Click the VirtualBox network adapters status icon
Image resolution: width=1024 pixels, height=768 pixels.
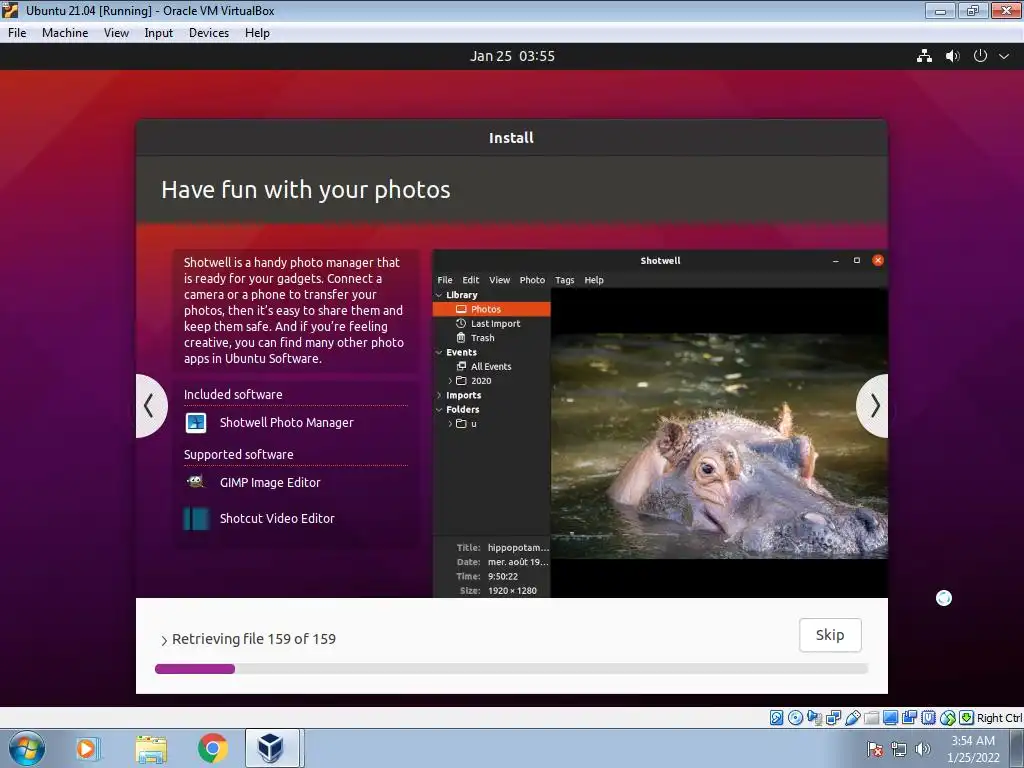pyautogui.click(x=833, y=718)
